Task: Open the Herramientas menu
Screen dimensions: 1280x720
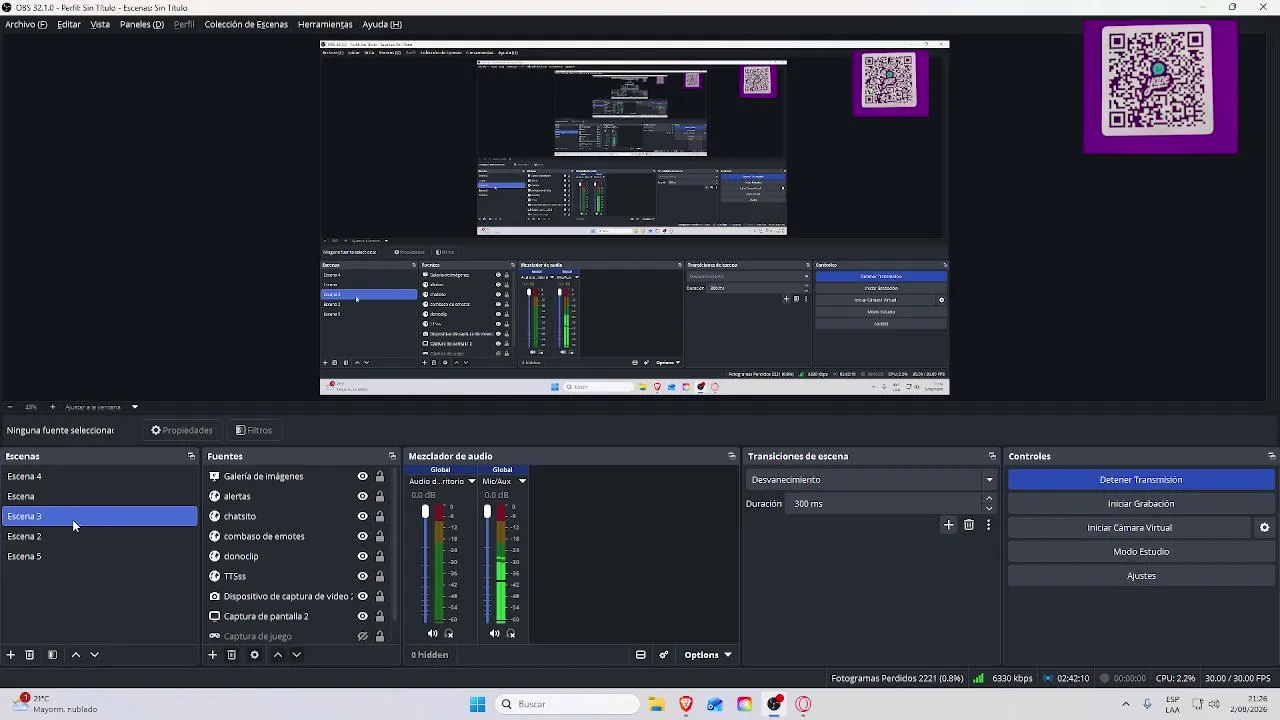Action: point(325,24)
